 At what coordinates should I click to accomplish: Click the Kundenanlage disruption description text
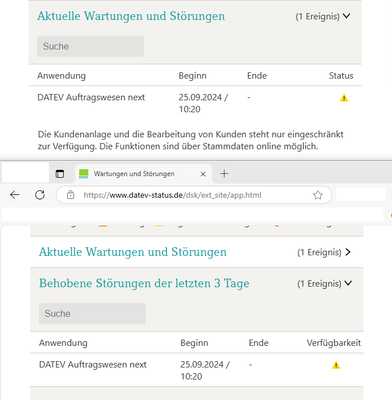point(190,140)
